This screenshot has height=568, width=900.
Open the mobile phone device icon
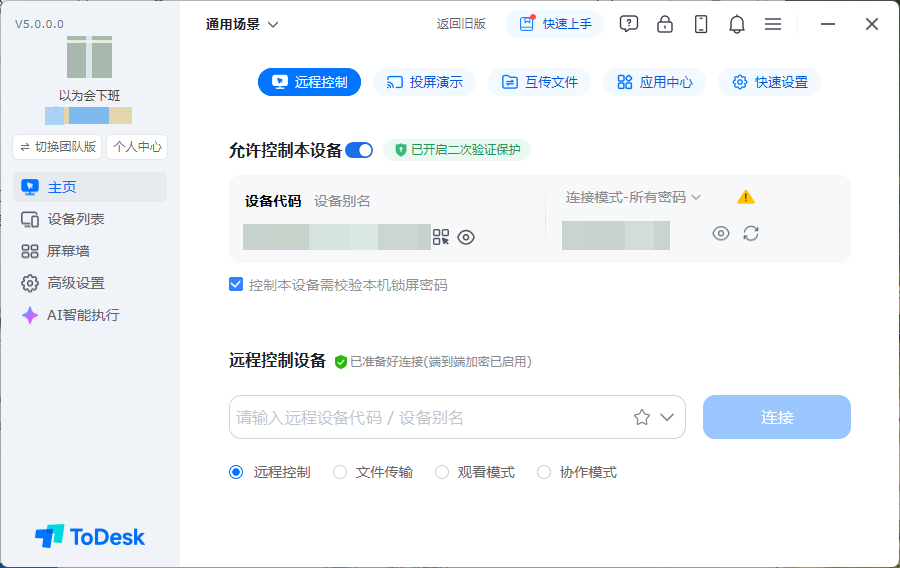point(701,24)
